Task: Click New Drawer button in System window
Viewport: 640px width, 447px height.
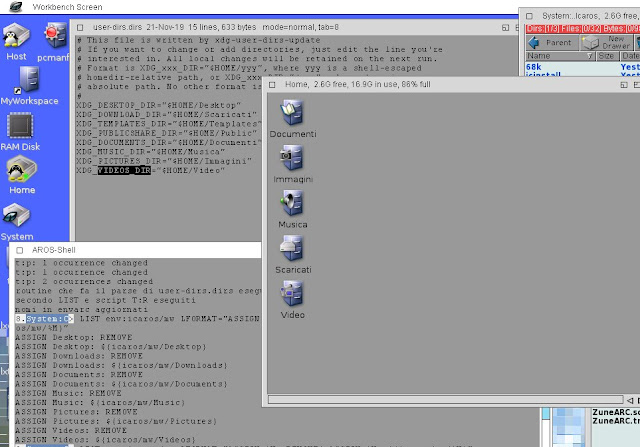Action: pyautogui.click(x=607, y=42)
